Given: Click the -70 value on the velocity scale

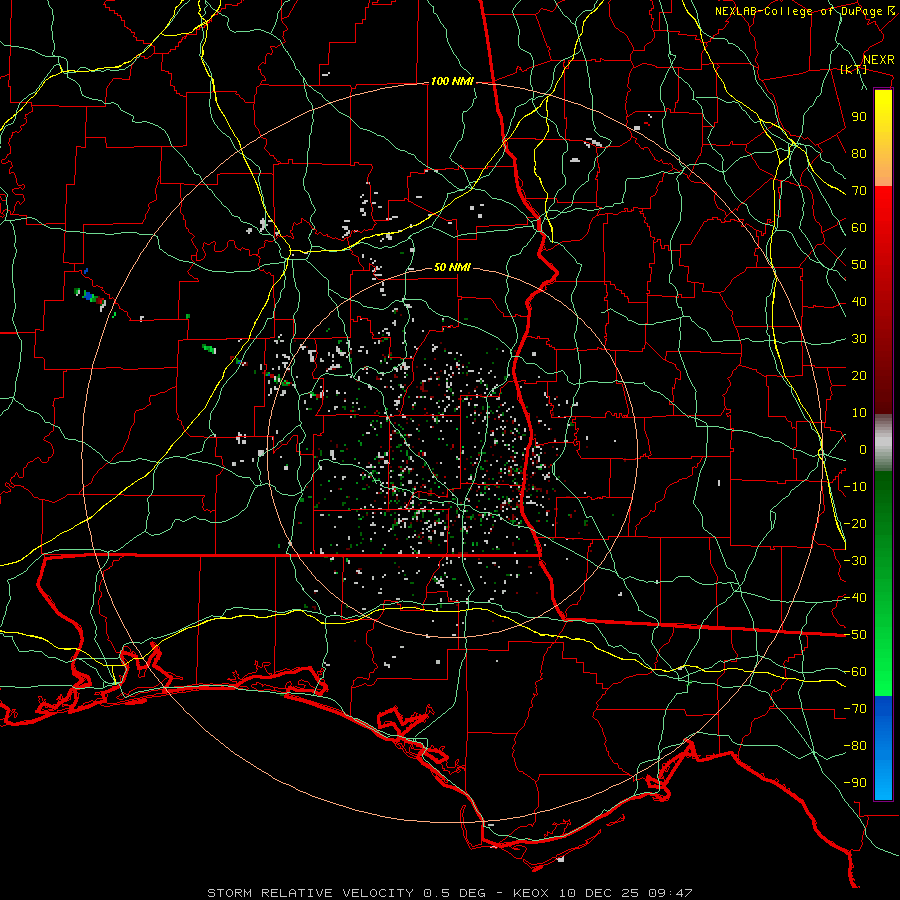Looking at the screenshot, I should point(855,709).
